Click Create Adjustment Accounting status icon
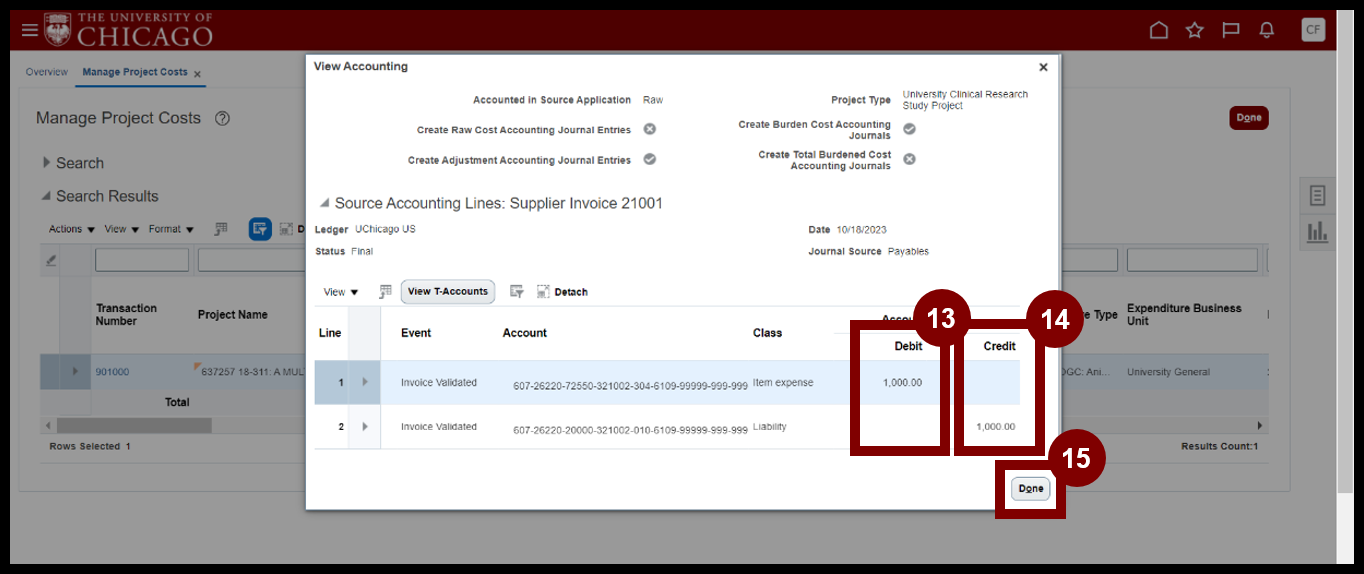This screenshot has height=574, width=1364. click(649, 159)
